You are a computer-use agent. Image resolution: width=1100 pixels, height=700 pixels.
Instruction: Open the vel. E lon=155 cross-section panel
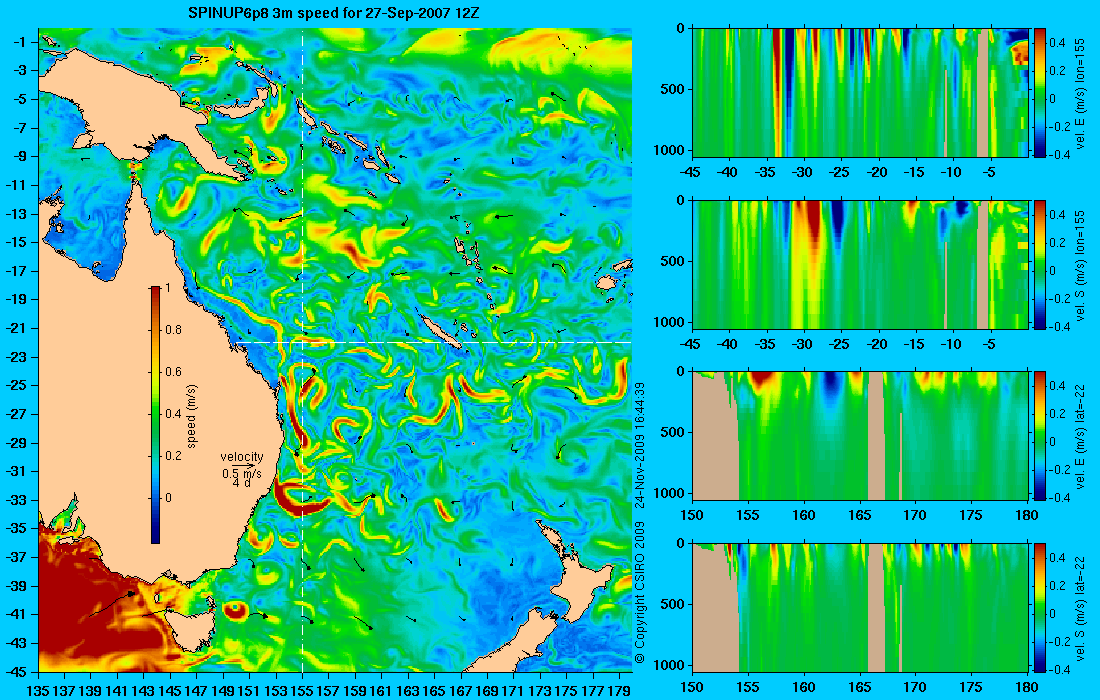click(860, 93)
